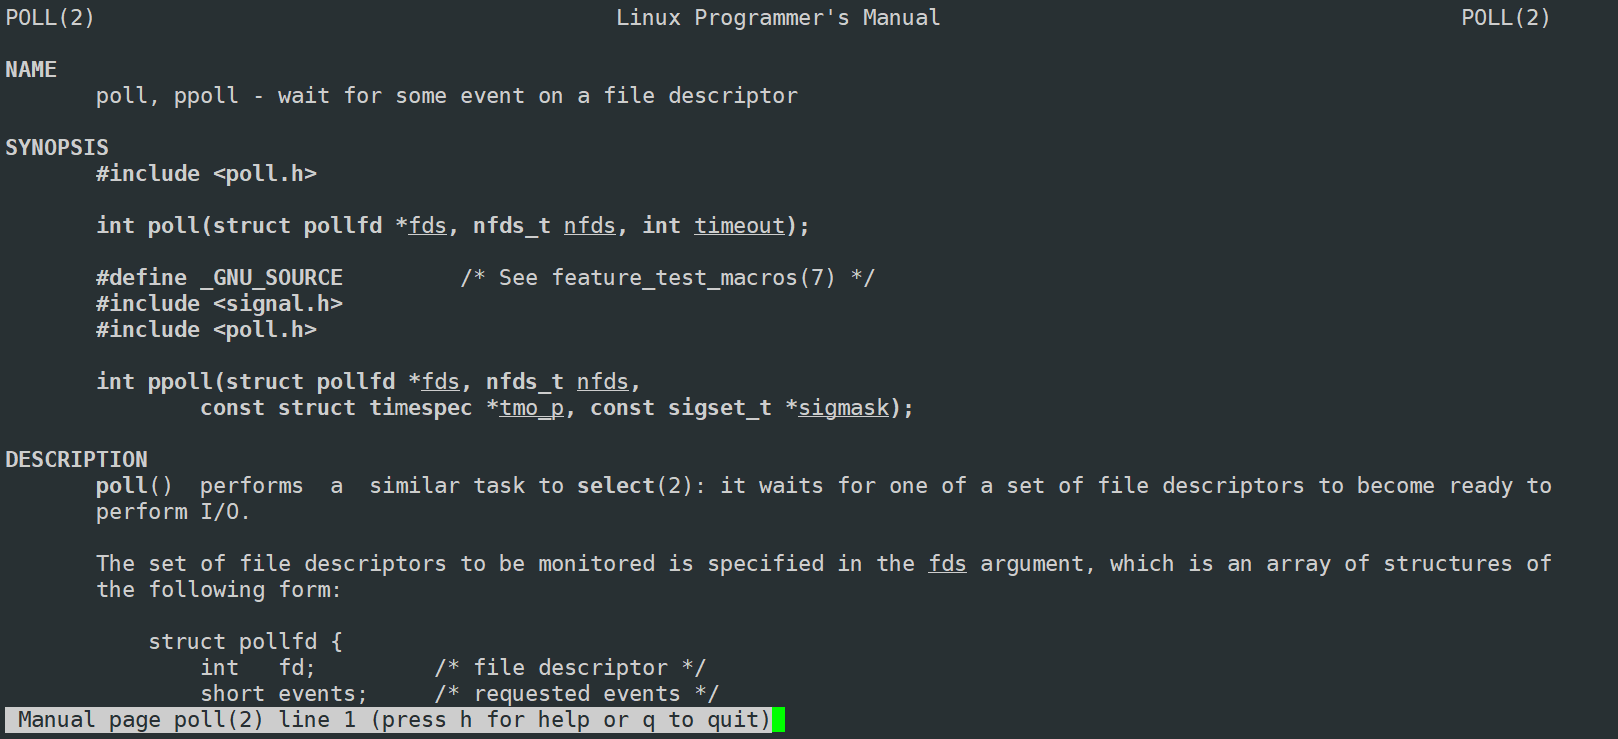Click the struct pollfd { declaration
This screenshot has height=739, width=1618.
click(x=246, y=642)
